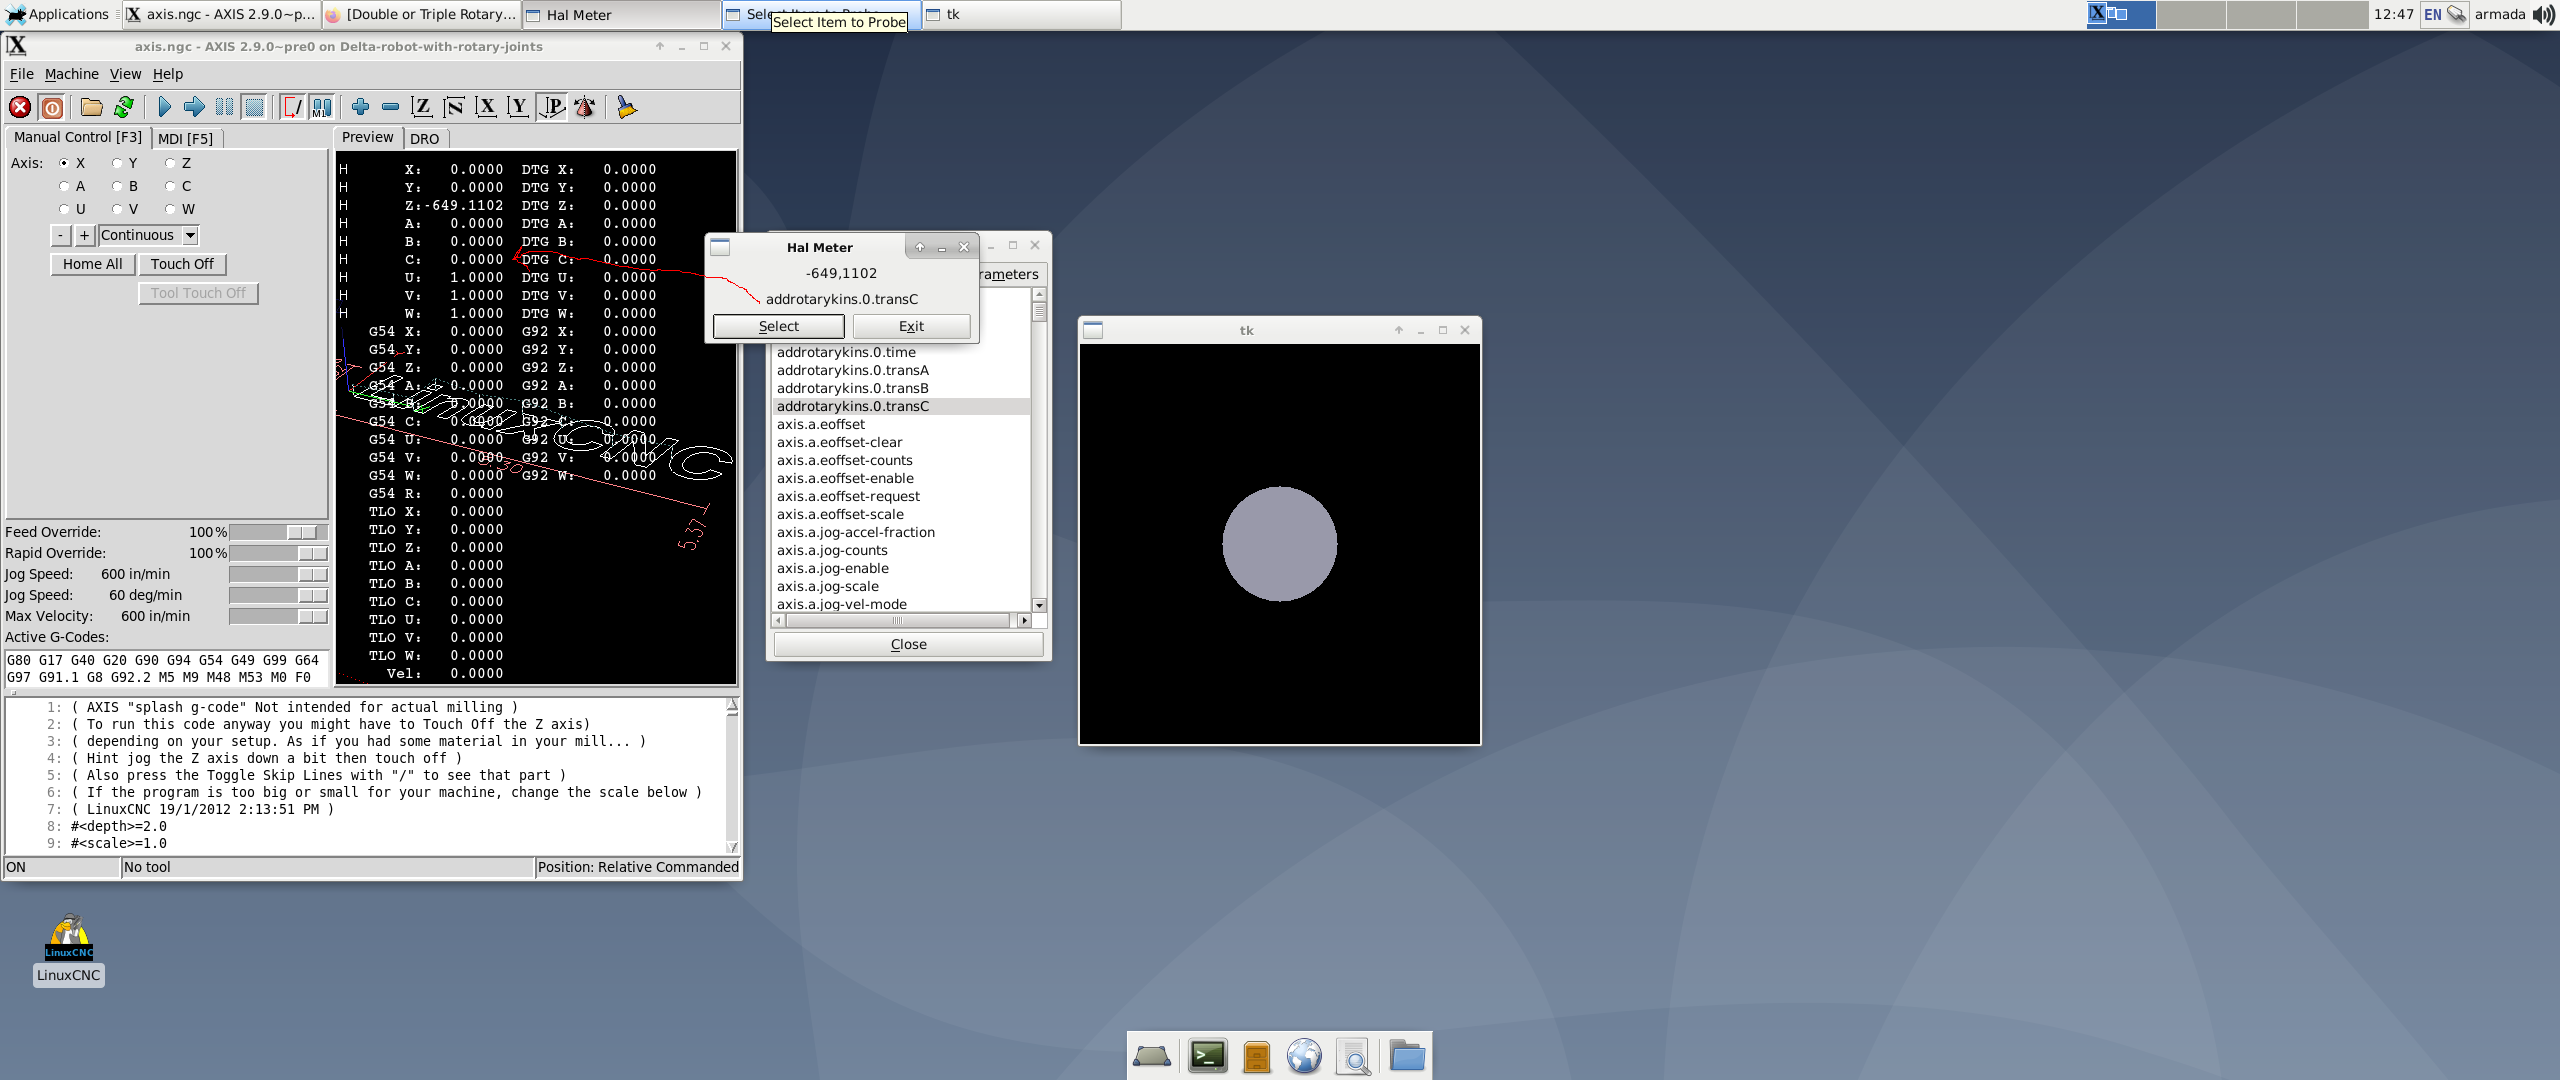Select axis C radio button

[x=170, y=186]
